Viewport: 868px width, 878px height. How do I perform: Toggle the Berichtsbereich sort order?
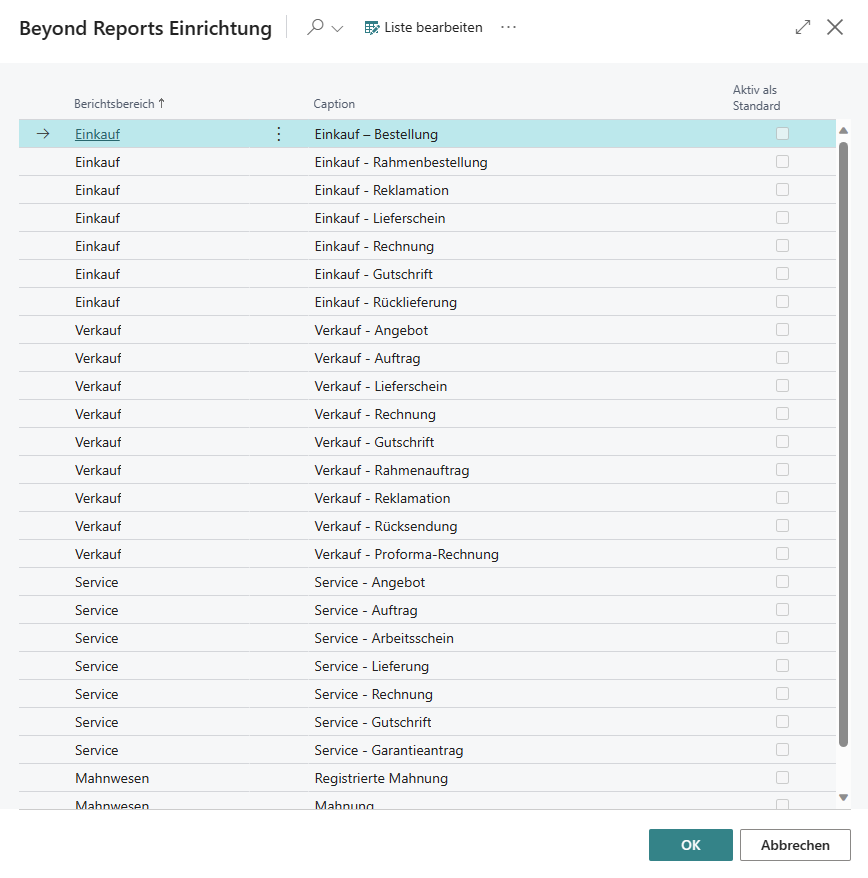click(119, 104)
